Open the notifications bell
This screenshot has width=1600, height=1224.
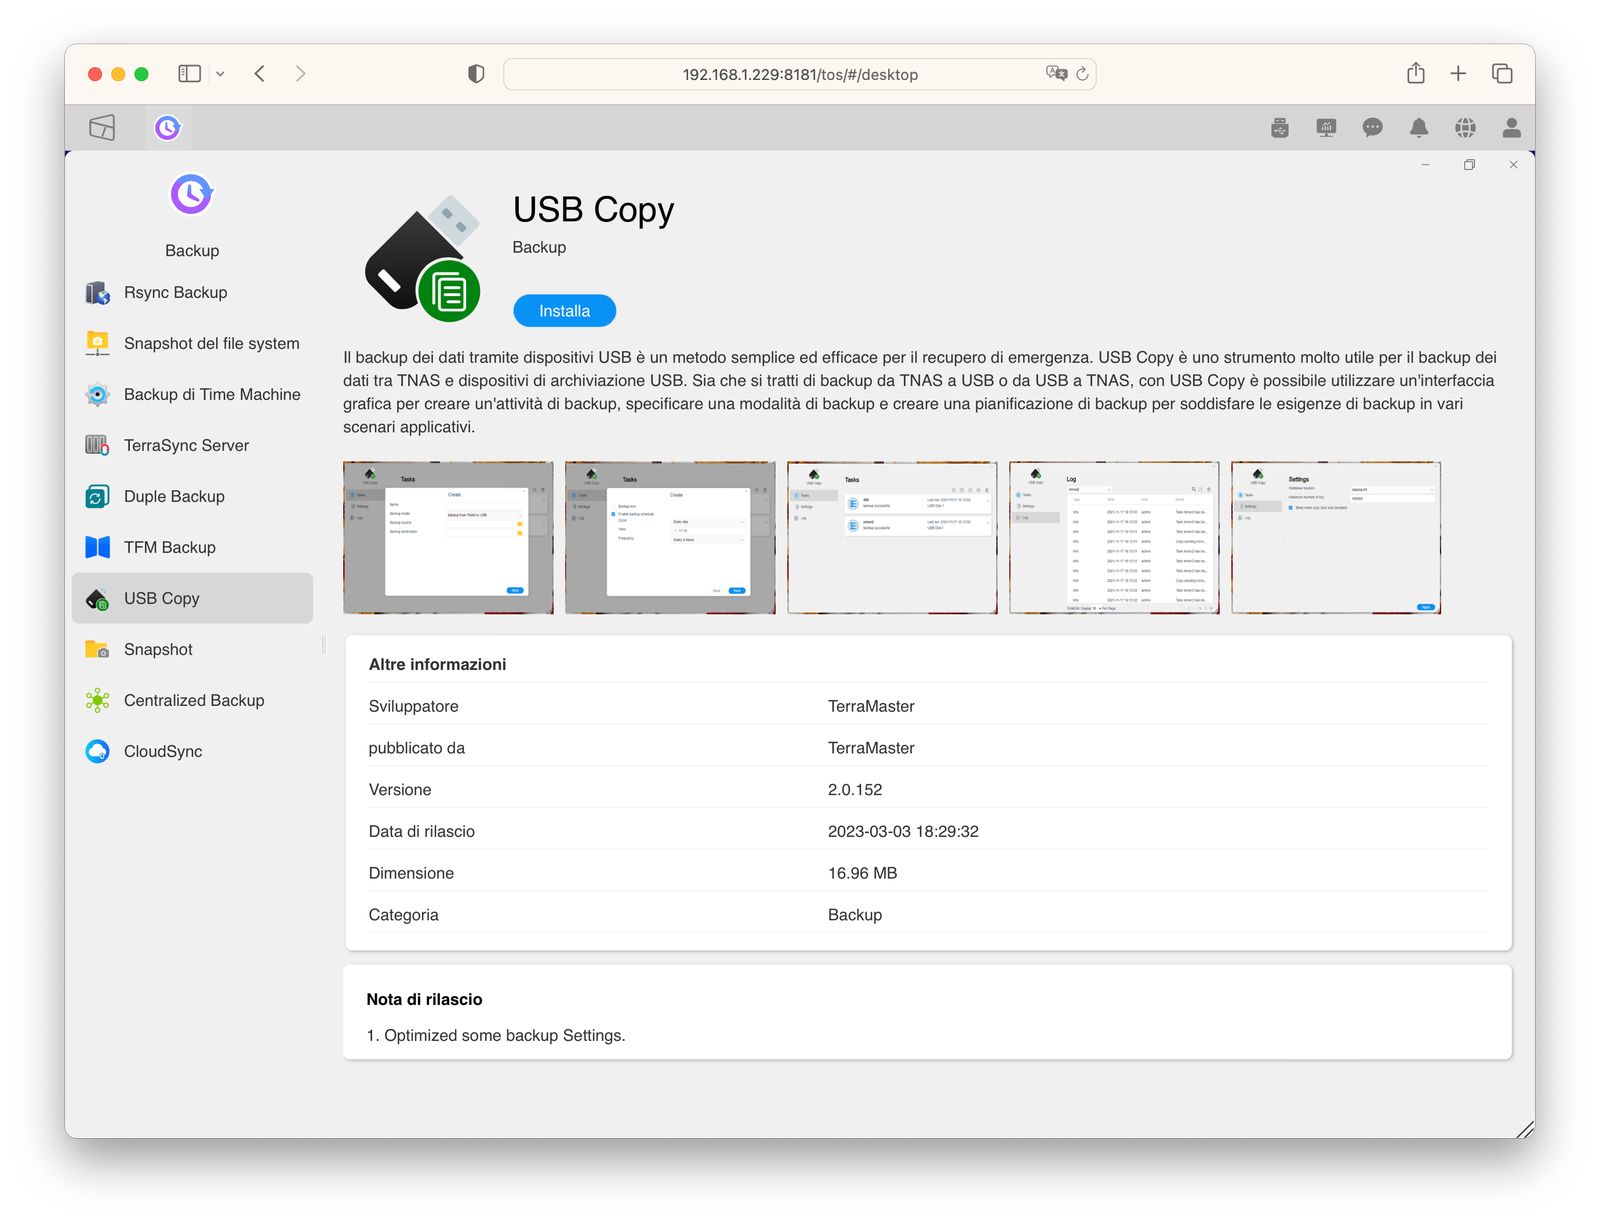1419,128
